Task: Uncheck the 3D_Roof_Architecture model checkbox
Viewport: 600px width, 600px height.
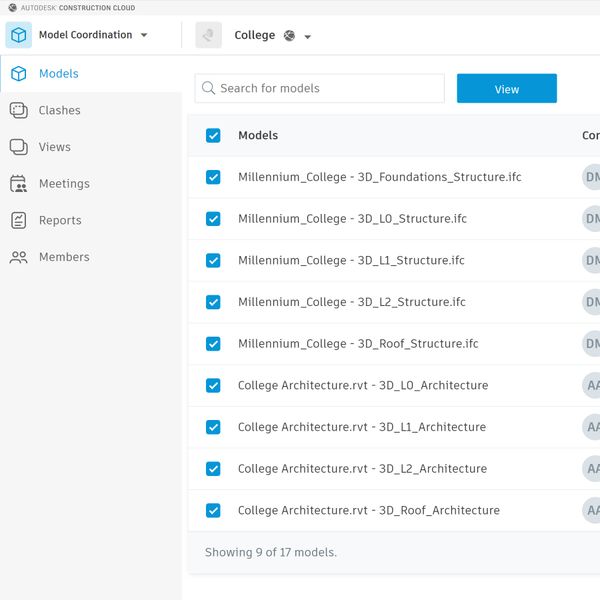Action: (x=213, y=510)
